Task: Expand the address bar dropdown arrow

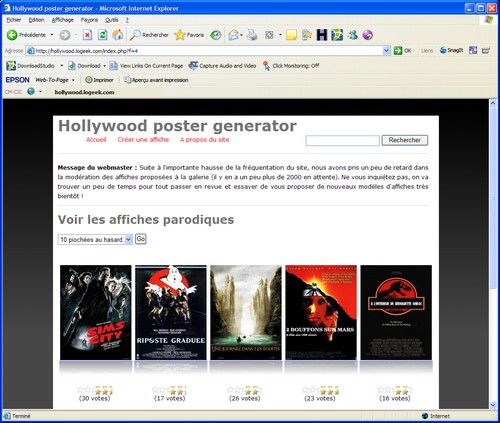Action: click(386, 51)
